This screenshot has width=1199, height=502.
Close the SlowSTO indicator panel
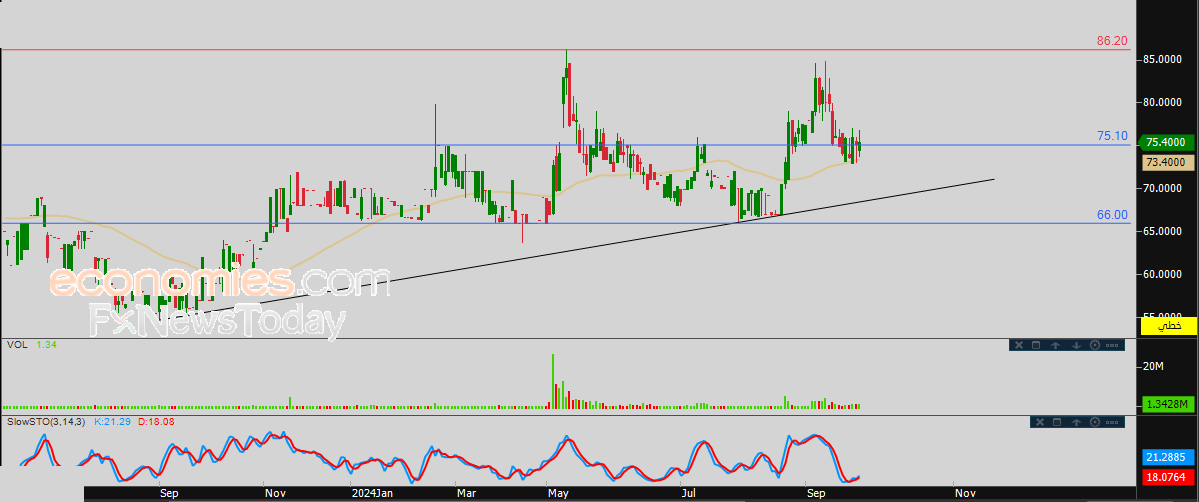pos(1040,422)
